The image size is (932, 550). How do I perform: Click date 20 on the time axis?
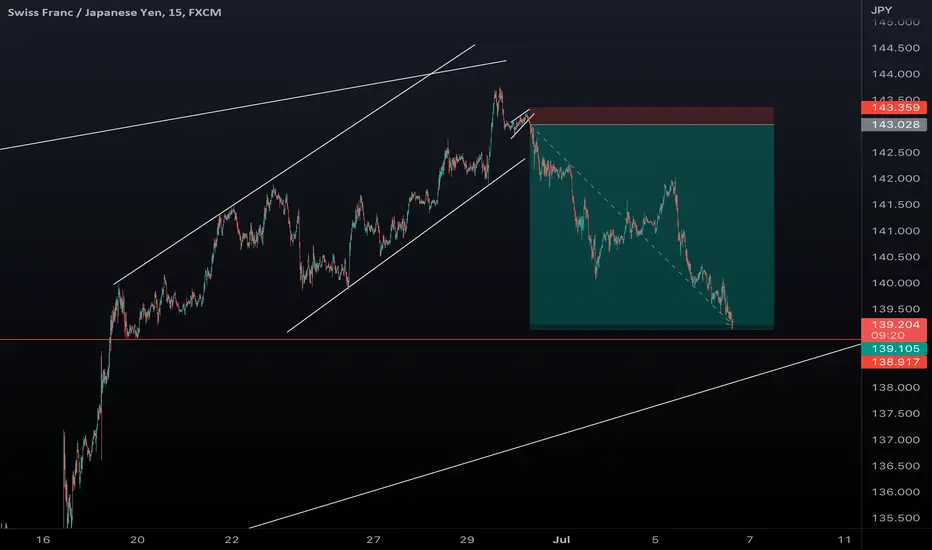(x=137, y=539)
